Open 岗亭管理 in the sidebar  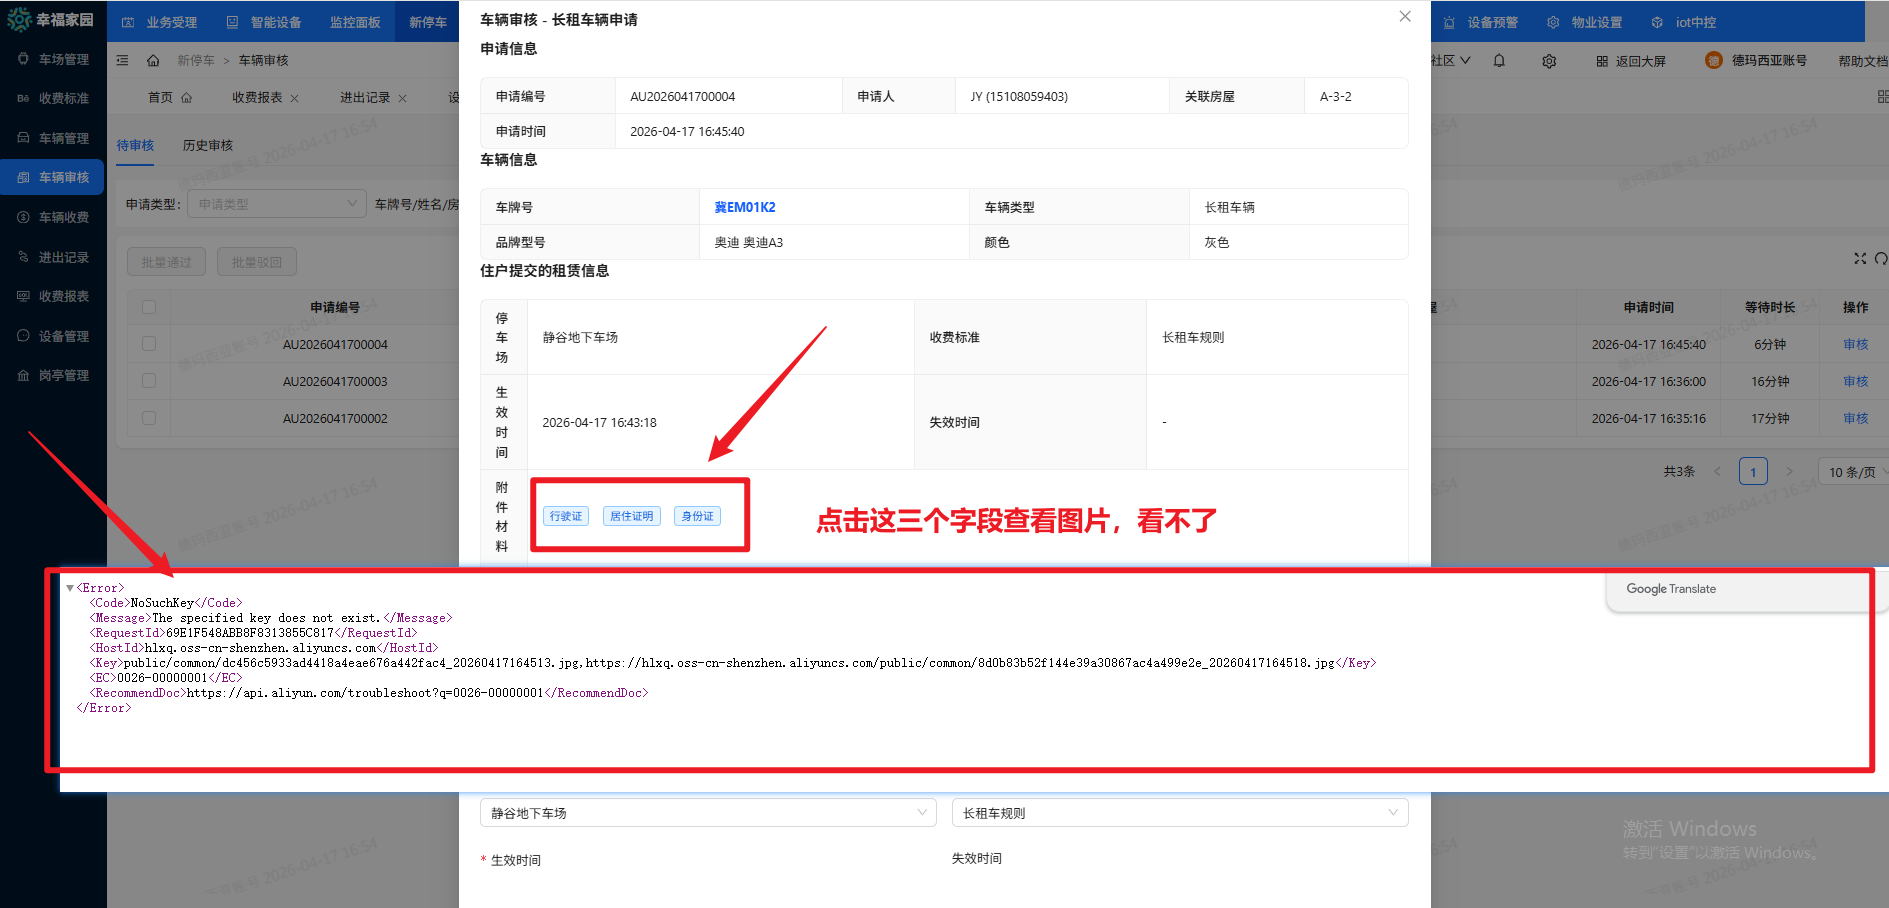[62, 375]
